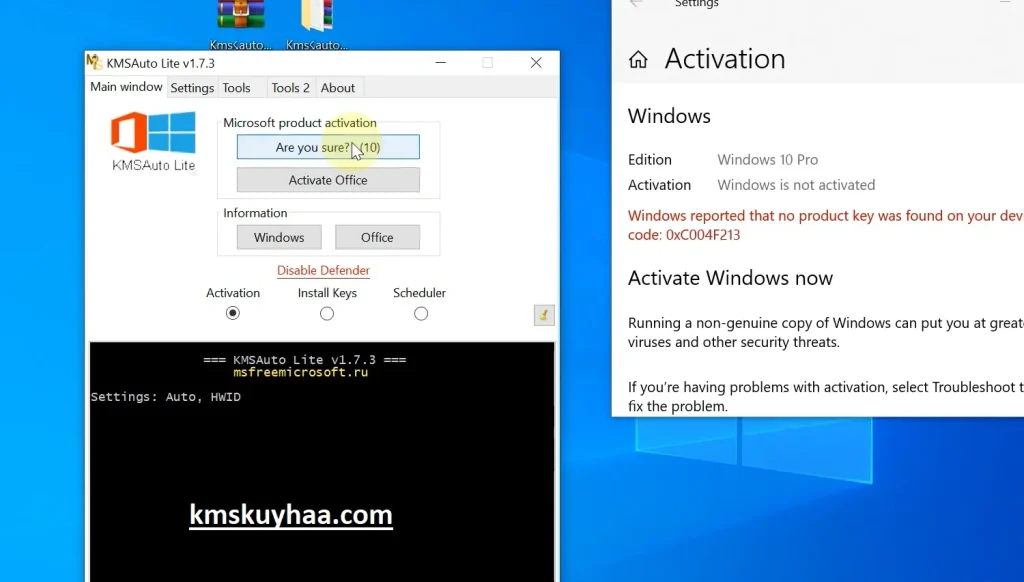
Task: Switch to the Settings tab
Action: point(192,88)
